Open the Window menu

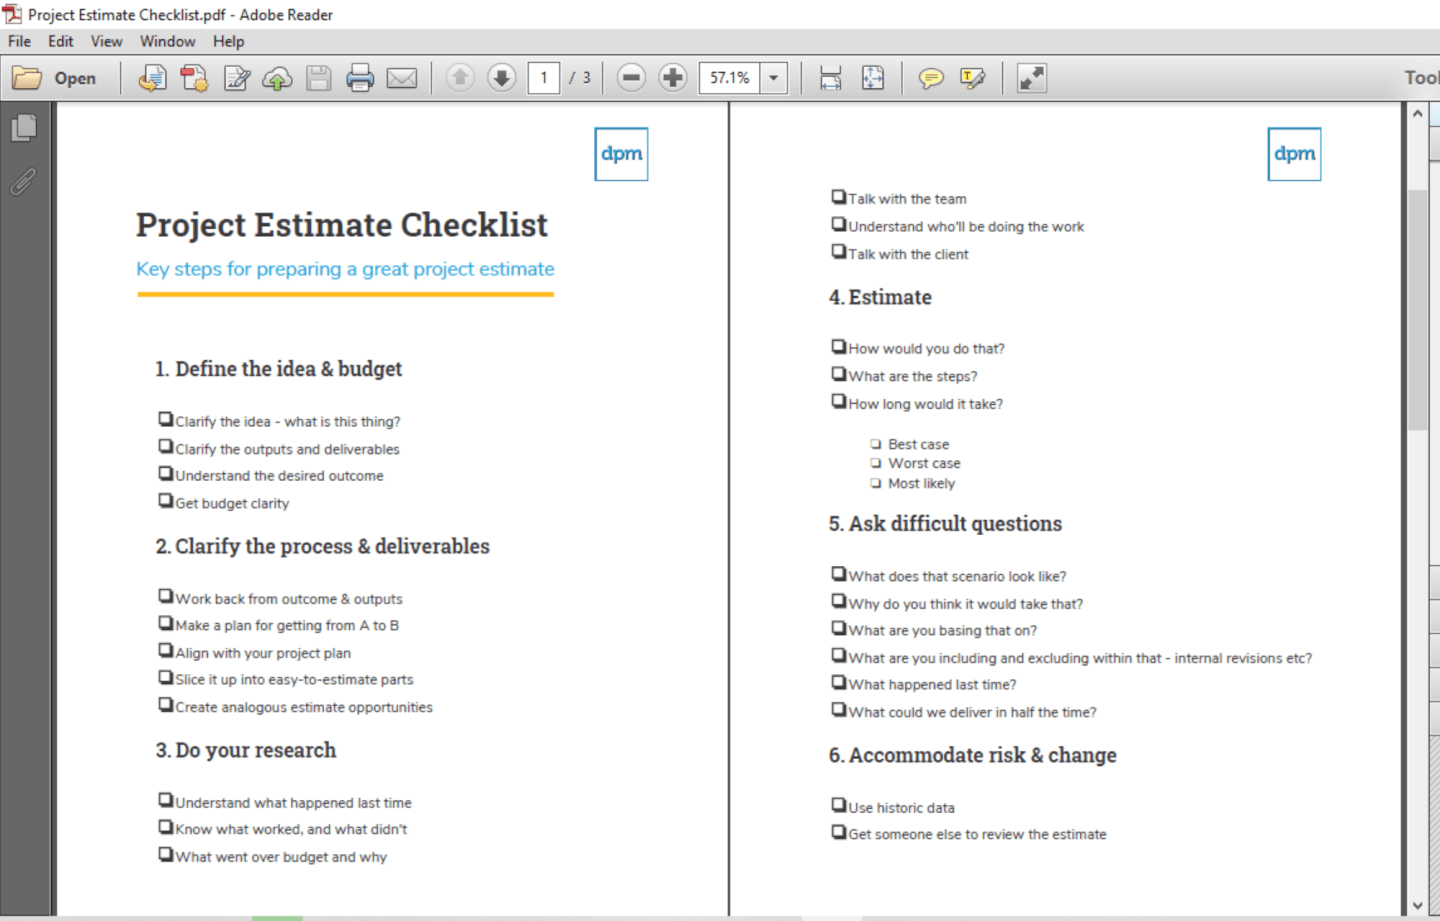(x=167, y=41)
